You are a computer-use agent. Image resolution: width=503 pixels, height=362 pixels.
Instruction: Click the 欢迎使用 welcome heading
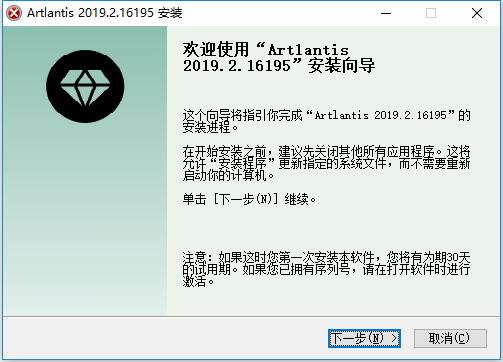click(x=279, y=57)
